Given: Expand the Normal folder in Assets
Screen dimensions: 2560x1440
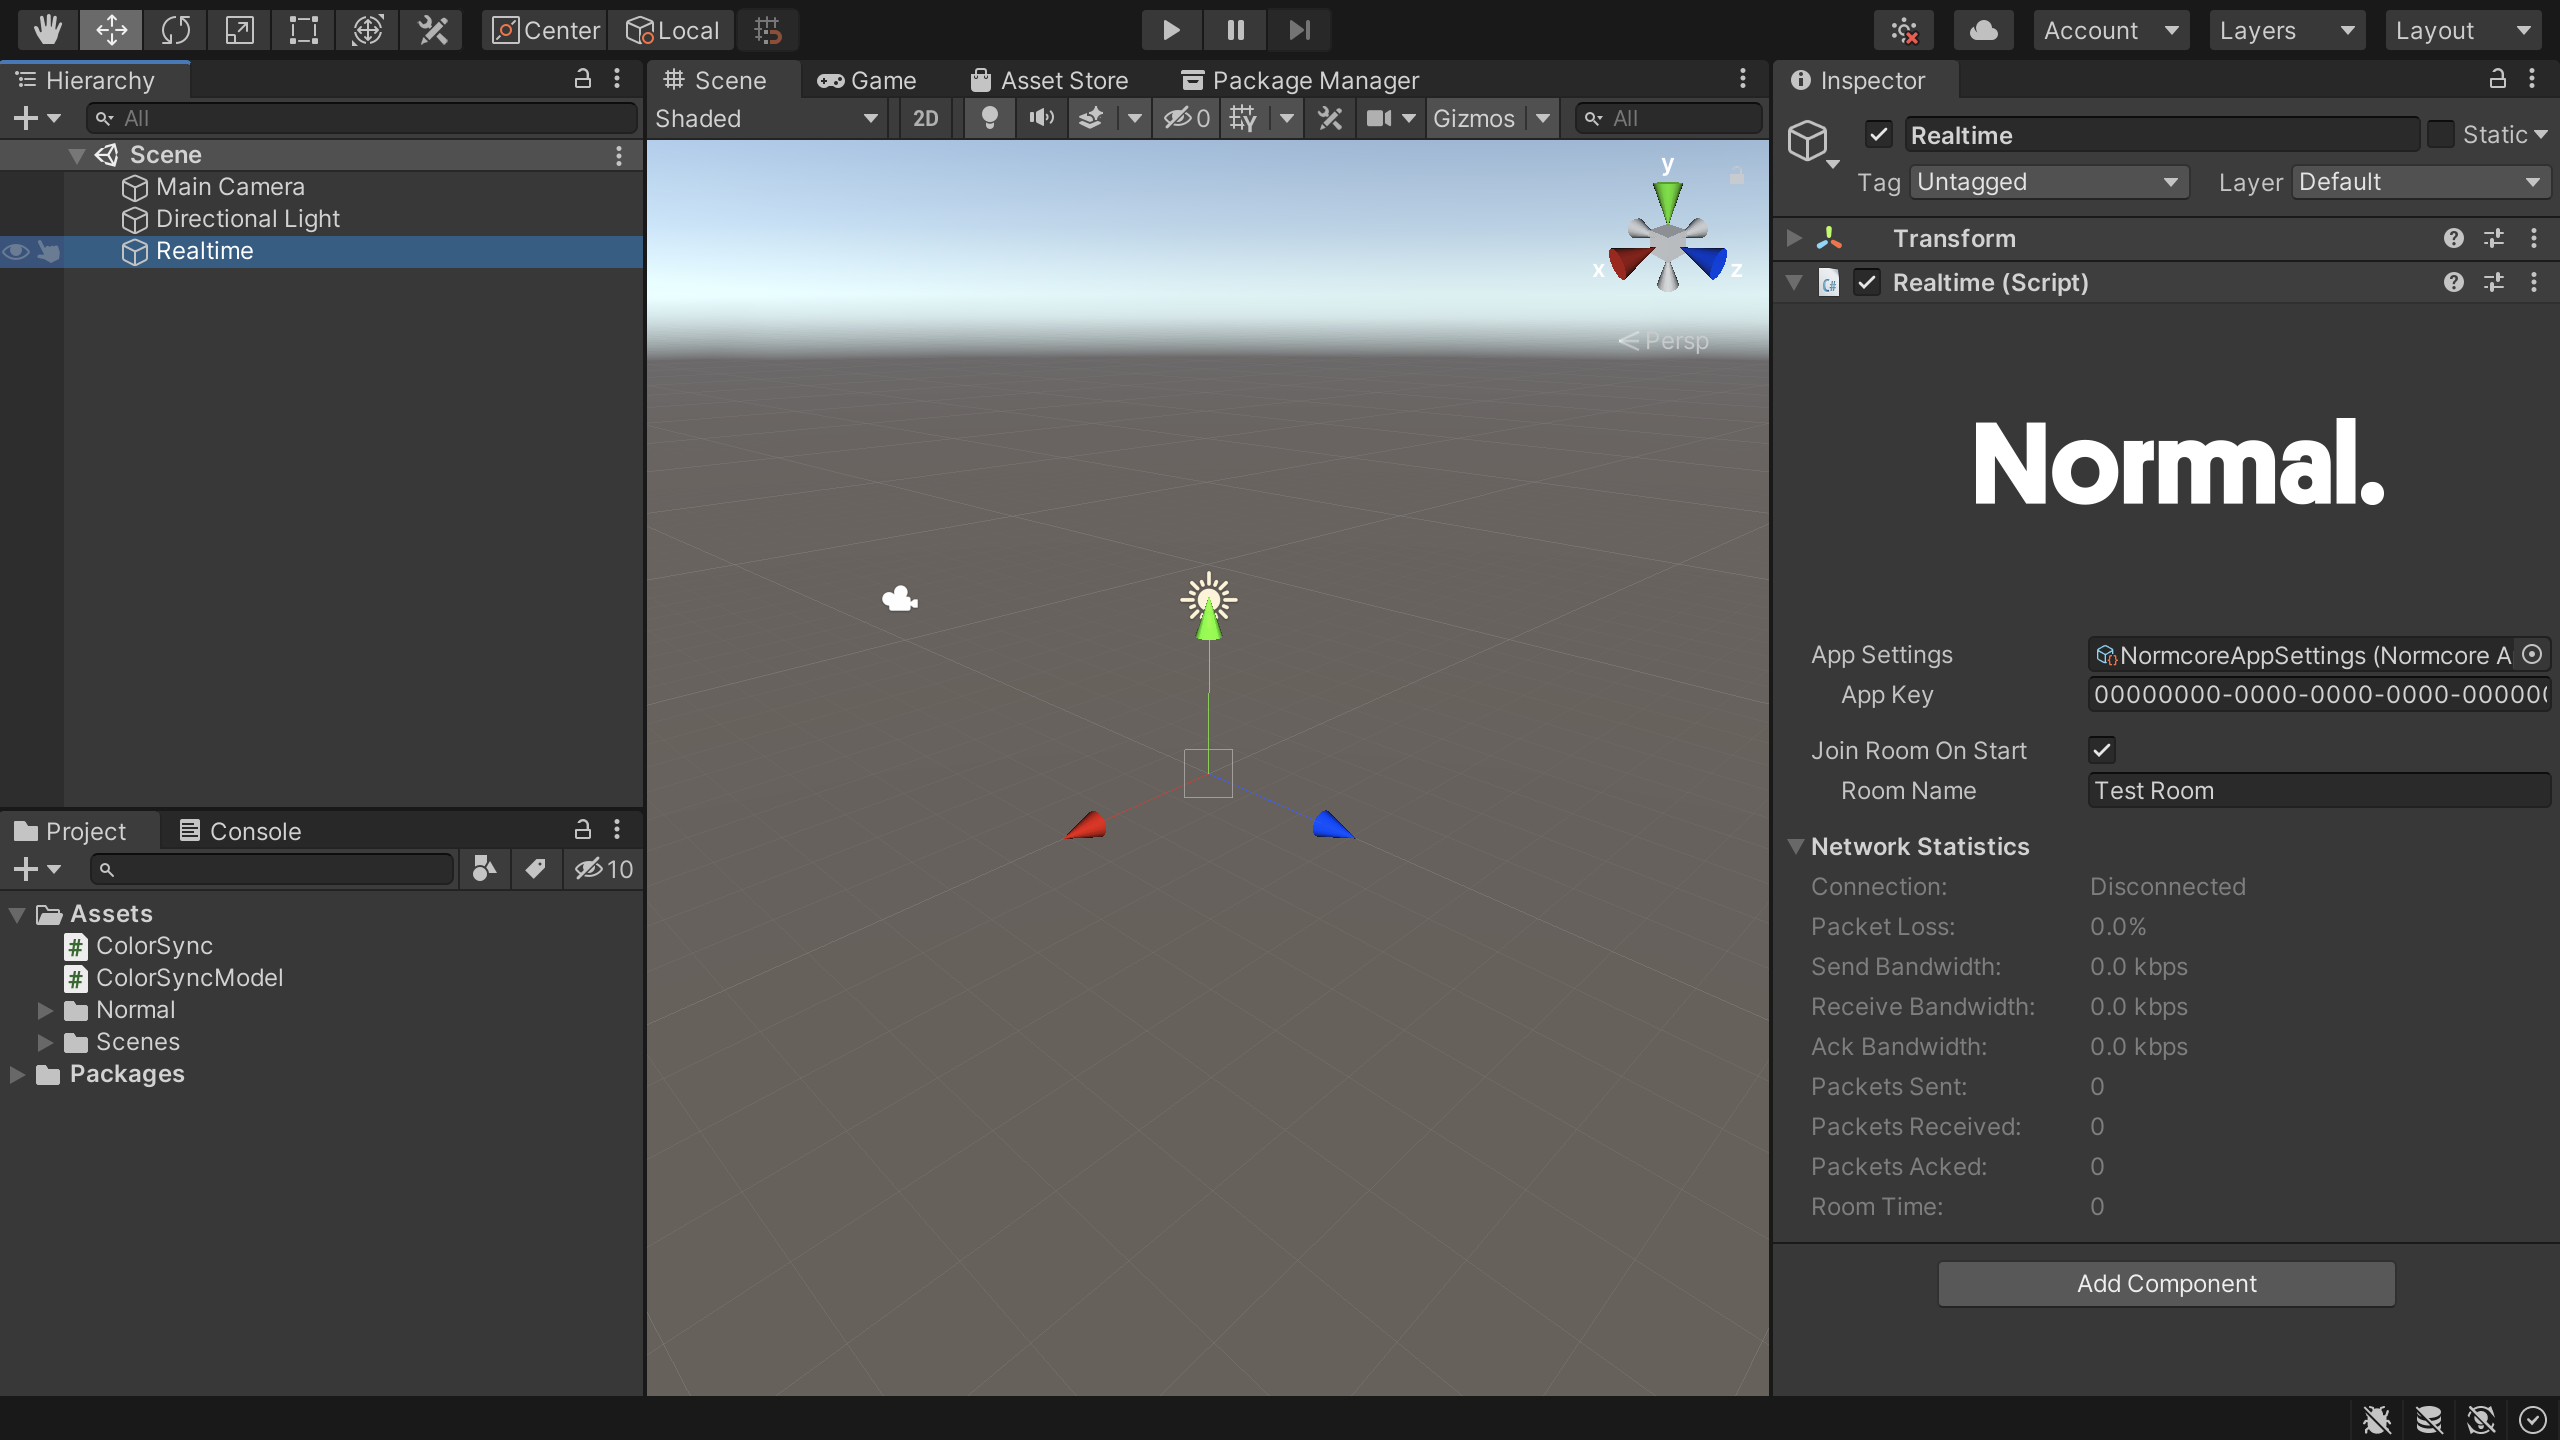Looking at the screenshot, I should 45,1010.
